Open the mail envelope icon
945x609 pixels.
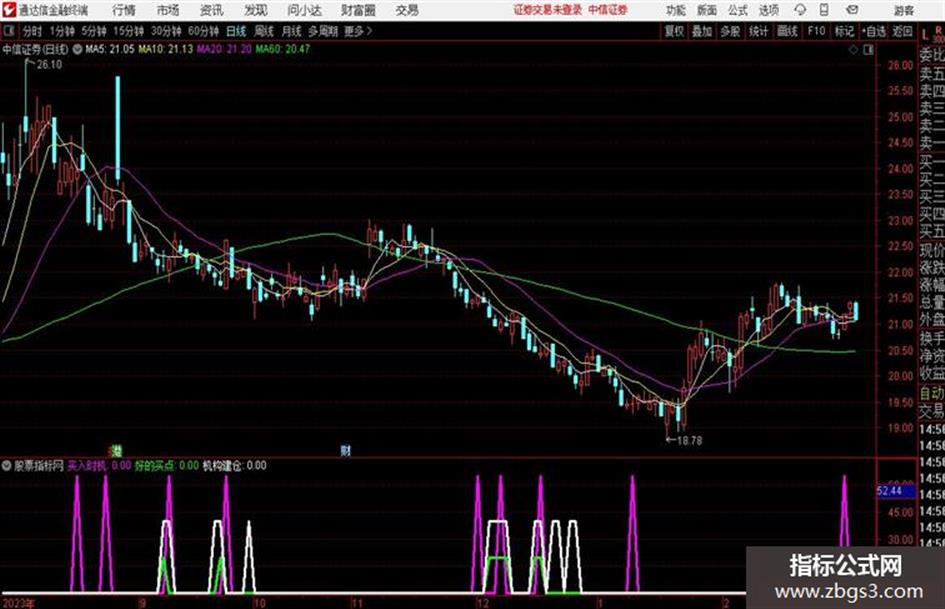(x=852, y=10)
